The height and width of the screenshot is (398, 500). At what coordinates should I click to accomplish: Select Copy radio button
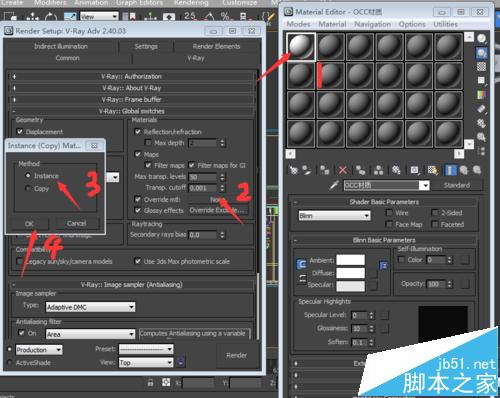[x=28, y=188]
